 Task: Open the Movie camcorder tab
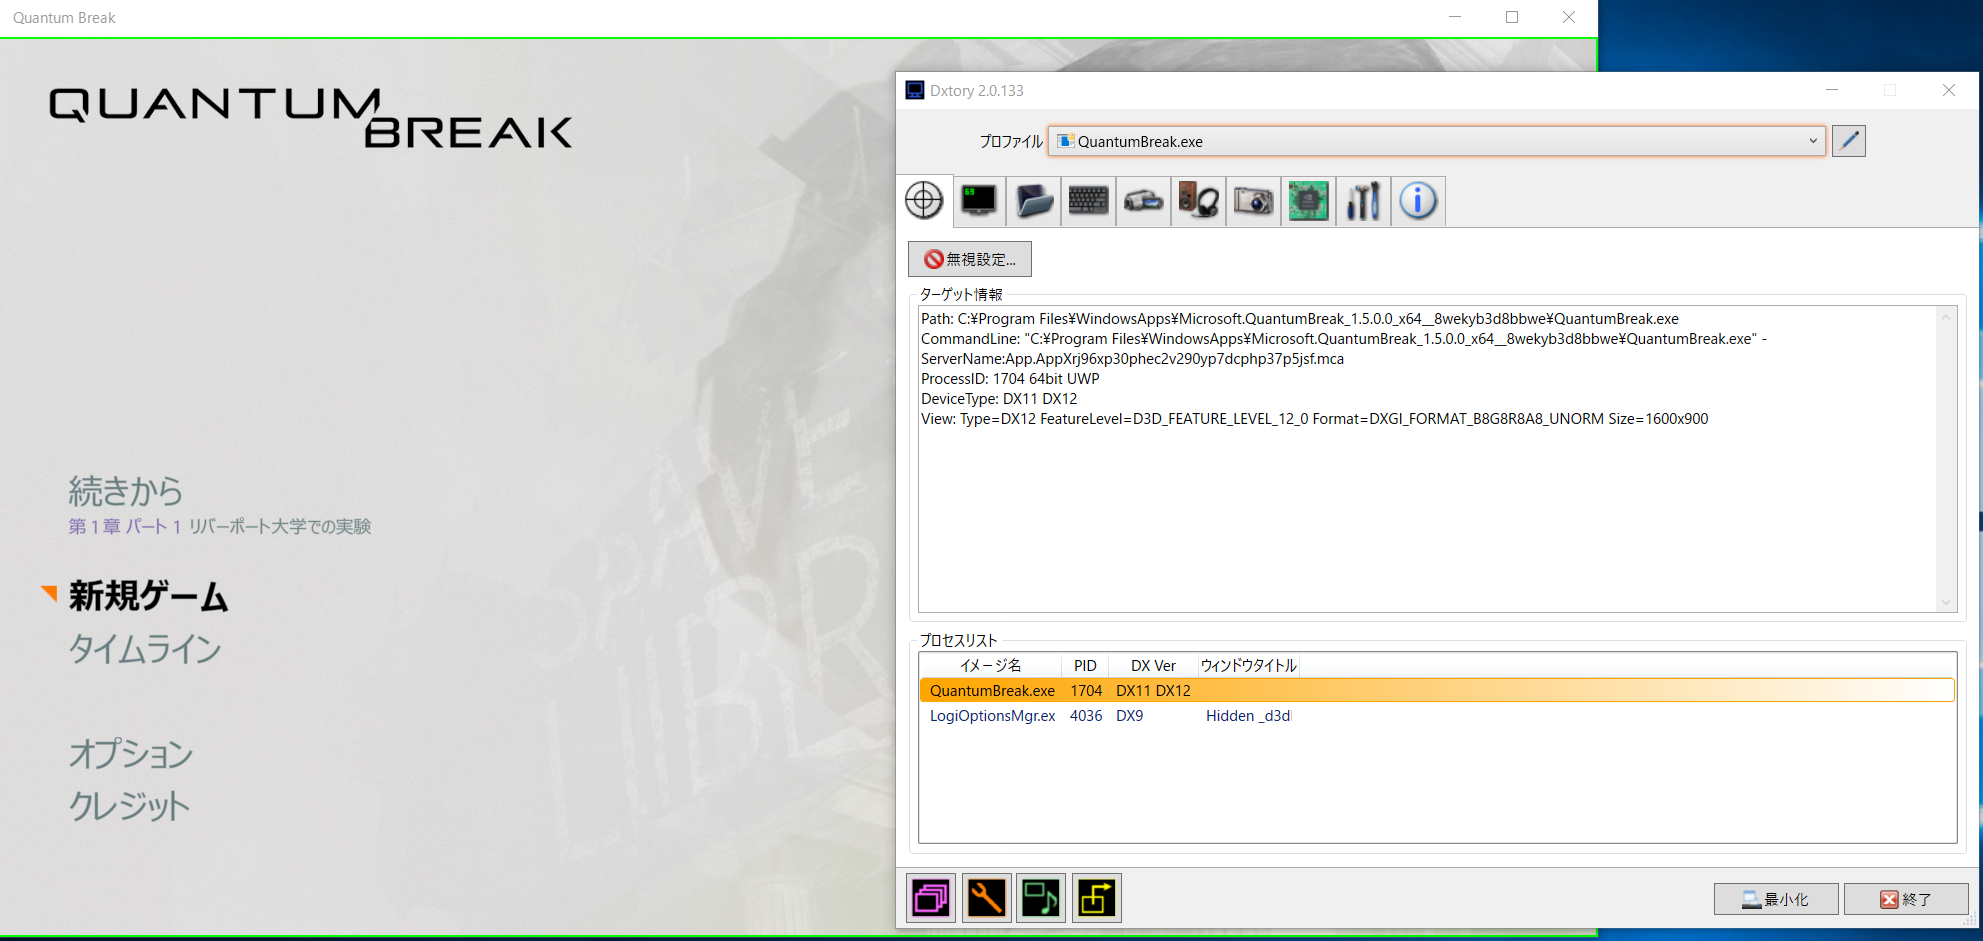click(1143, 201)
